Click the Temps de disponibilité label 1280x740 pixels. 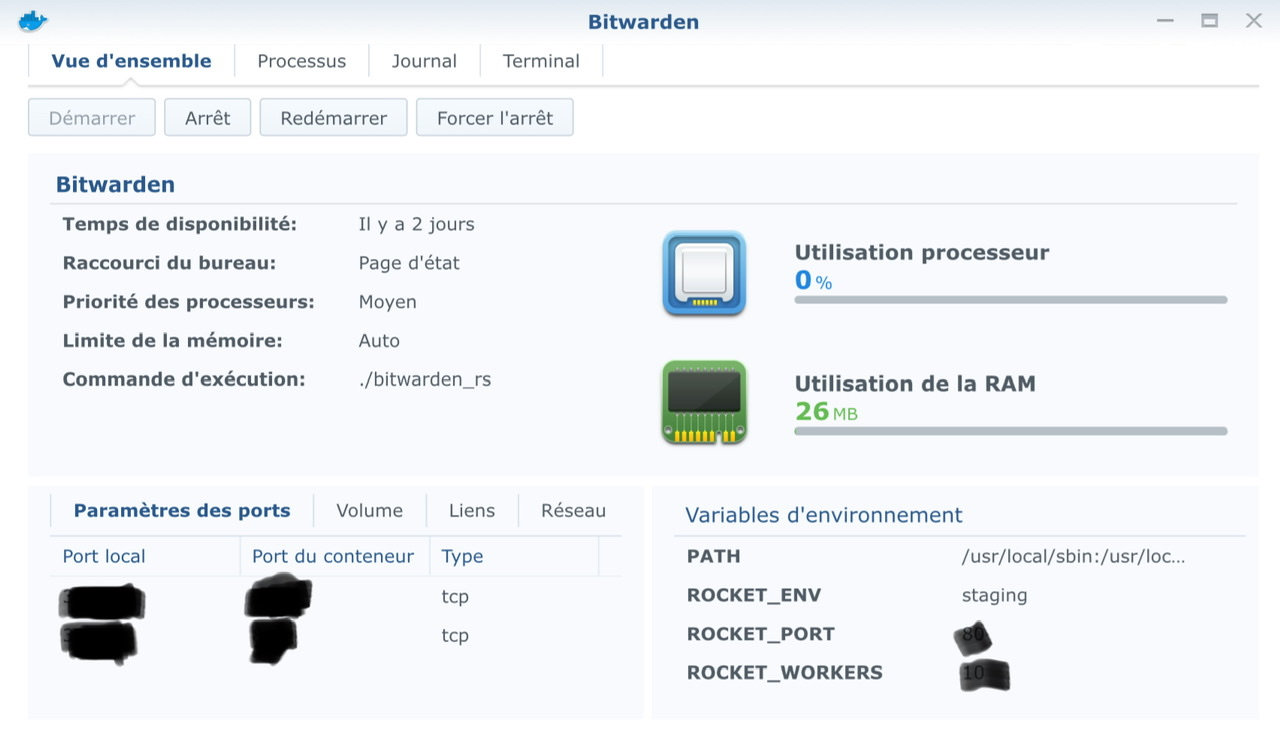(180, 224)
